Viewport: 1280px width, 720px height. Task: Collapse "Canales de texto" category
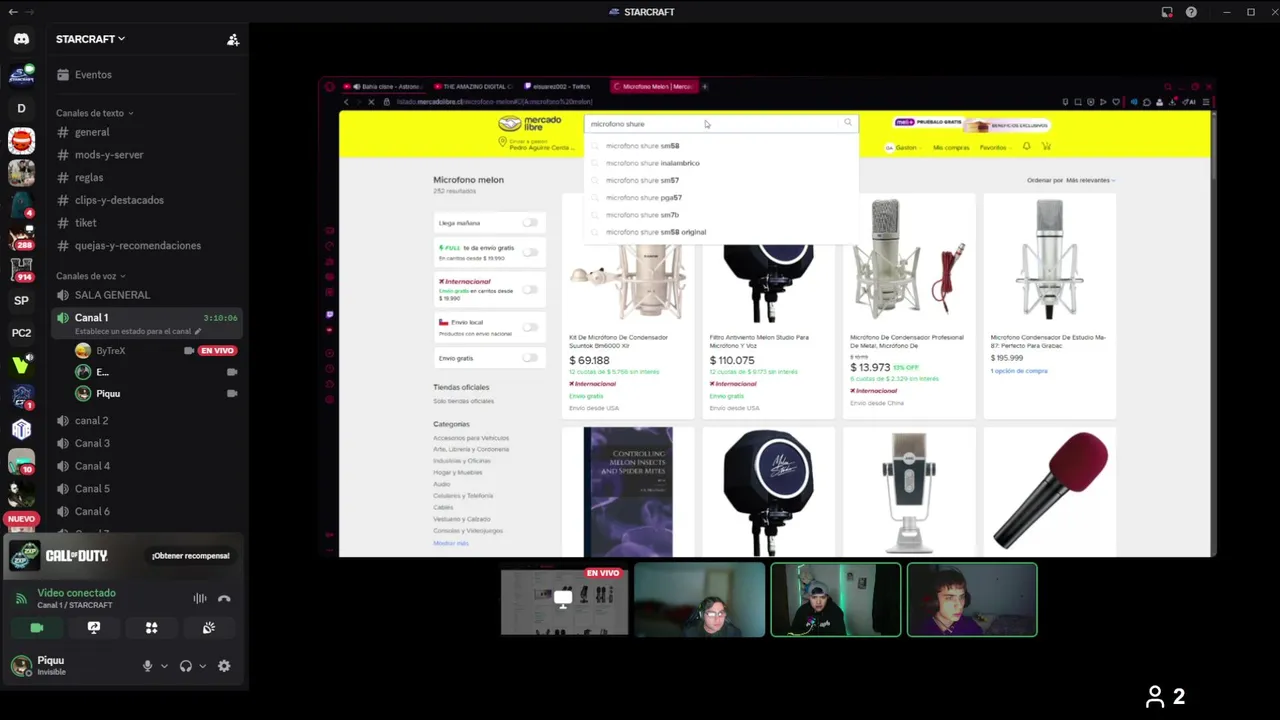[x=95, y=113]
